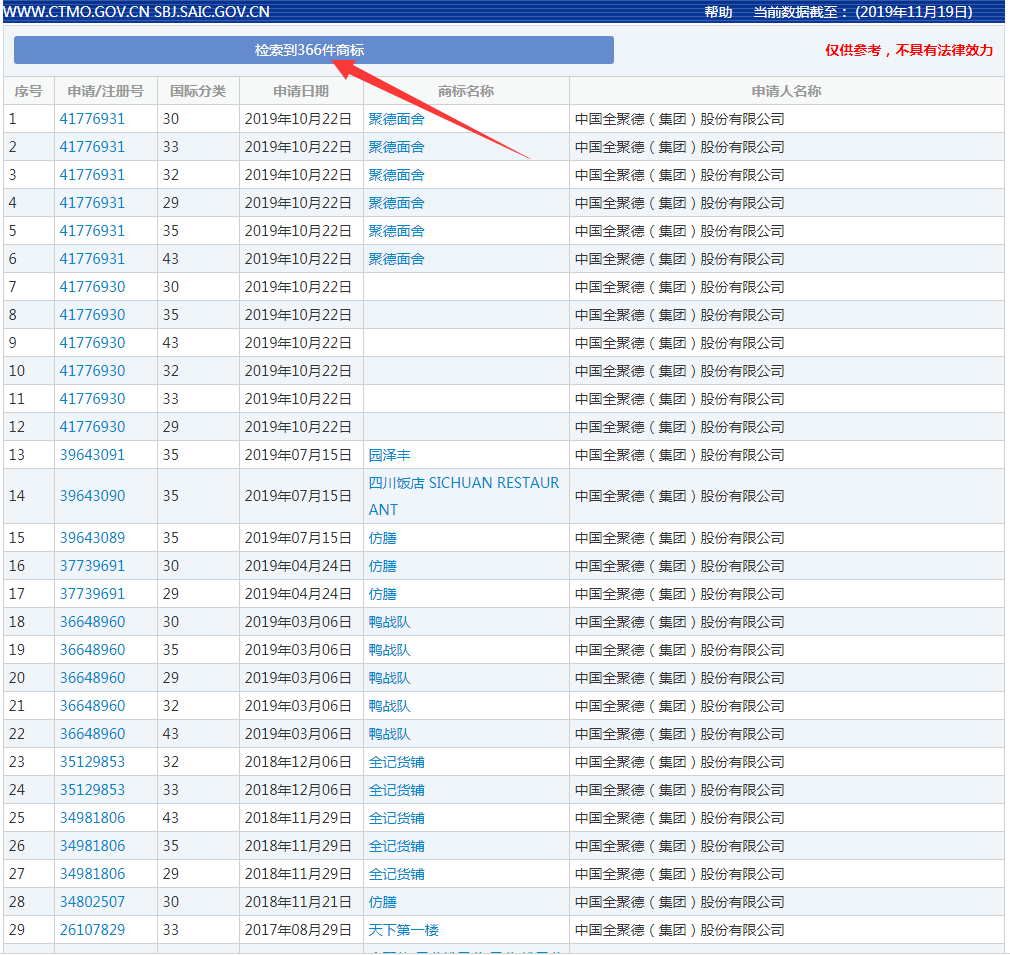Open registration number 39643089
Viewport: 1010px width, 955px height.
coord(92,538)
